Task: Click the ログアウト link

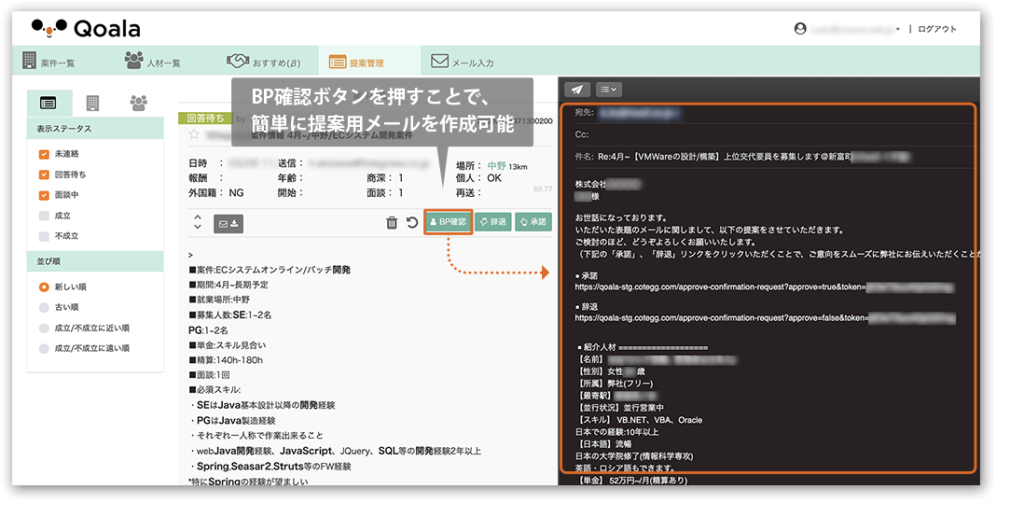Action: 937,29
